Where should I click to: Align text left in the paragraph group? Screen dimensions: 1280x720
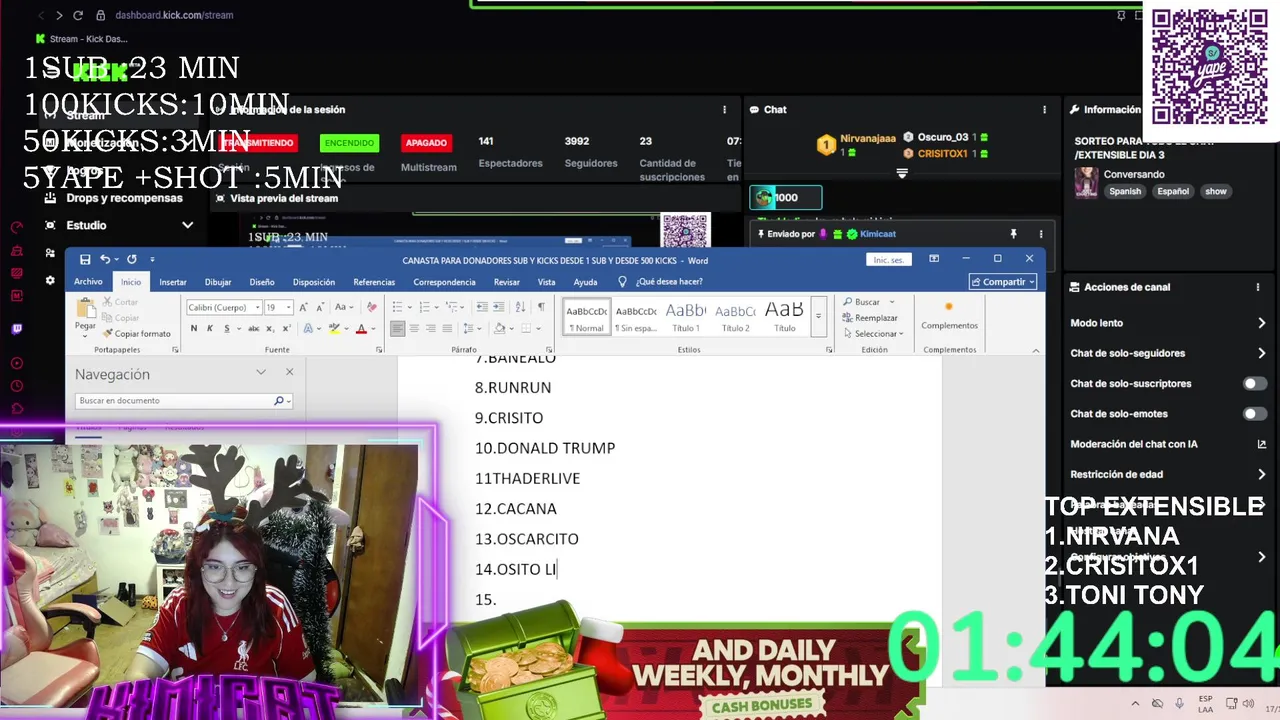398,328
